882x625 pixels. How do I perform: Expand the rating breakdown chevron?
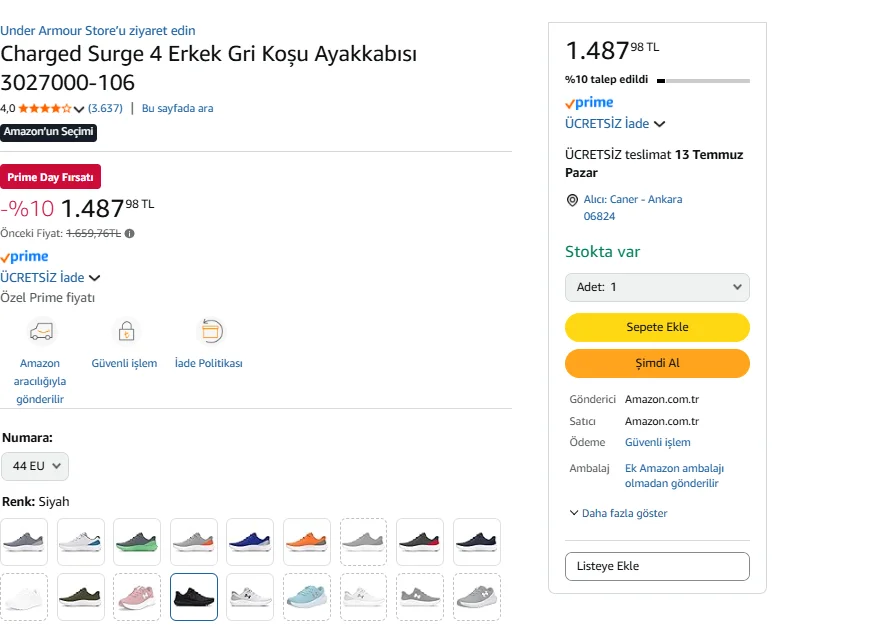[79, 109]
